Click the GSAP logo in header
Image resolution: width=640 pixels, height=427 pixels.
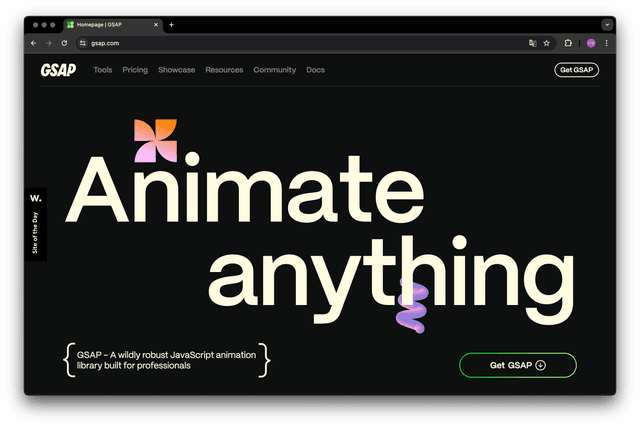point(58,70)
